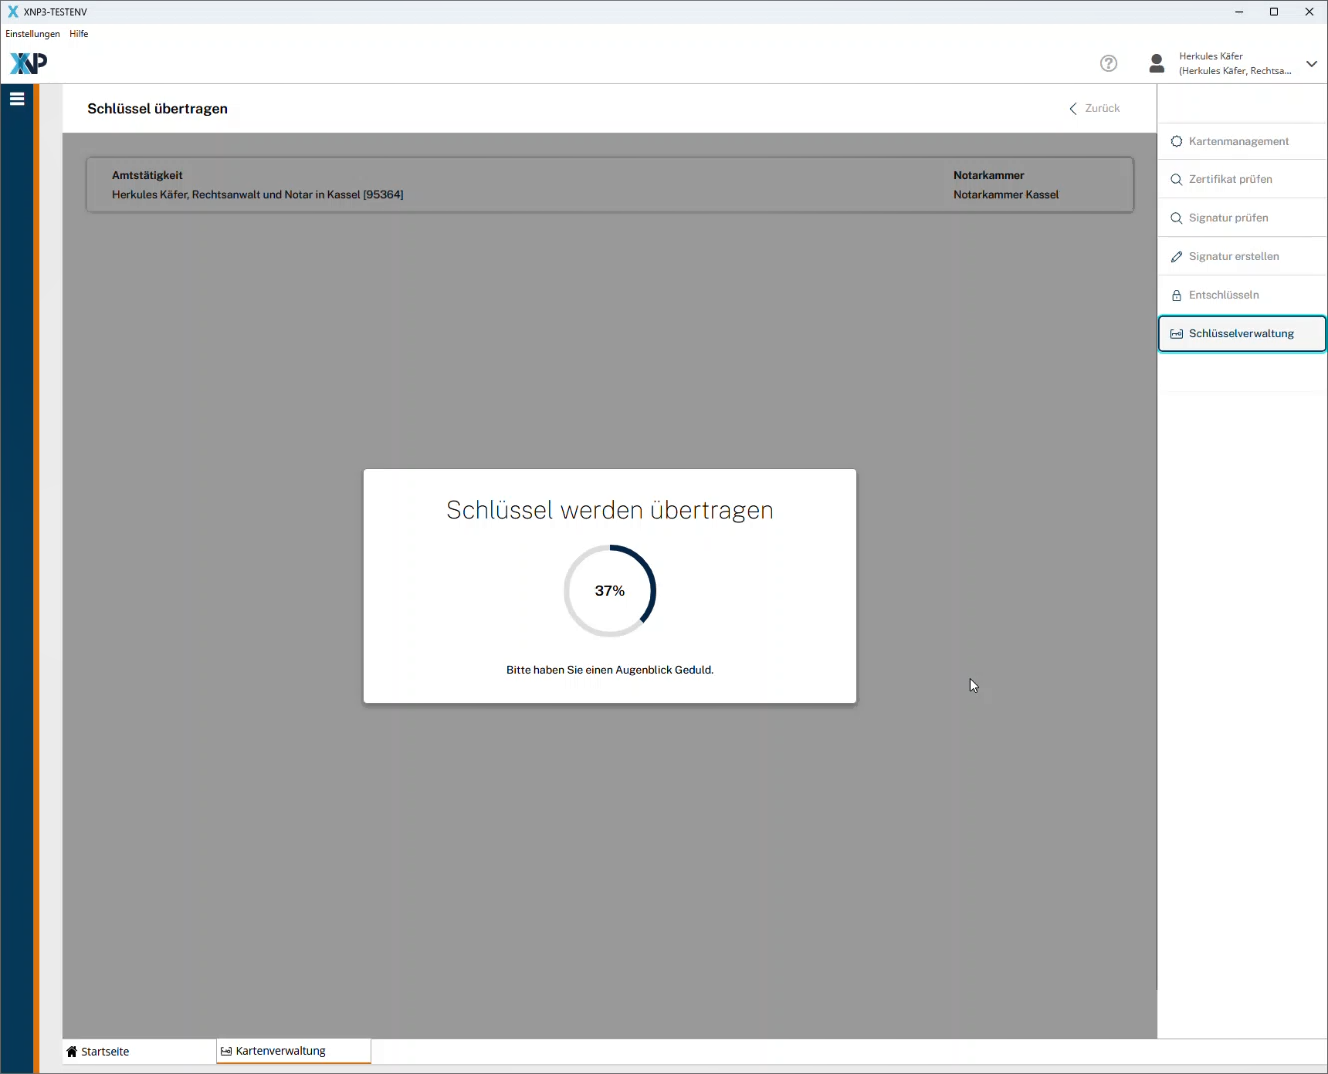The width and height of the screenshot is (1328, 1074).
Task: Expand the Herkules Käfer account dropdown arrow
Action: click(1311, 64)
